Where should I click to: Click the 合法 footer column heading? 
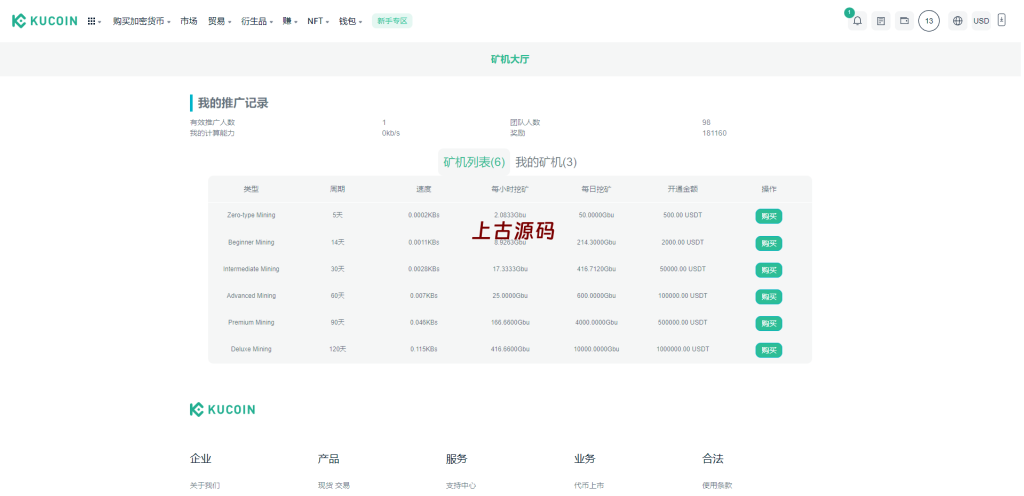pos(712,459)
